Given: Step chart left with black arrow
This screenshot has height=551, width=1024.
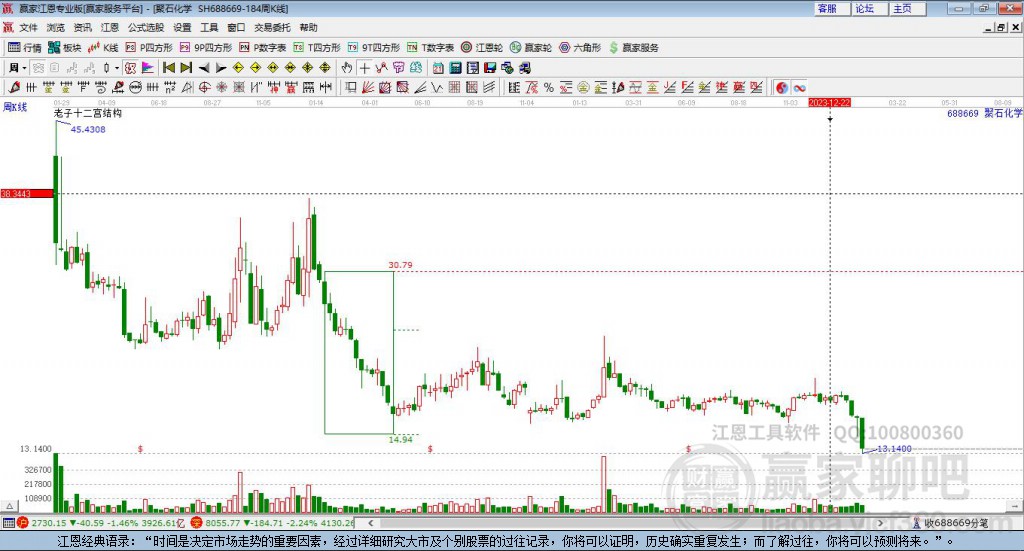Looking at the screenshot, I should tap(204, 68).
